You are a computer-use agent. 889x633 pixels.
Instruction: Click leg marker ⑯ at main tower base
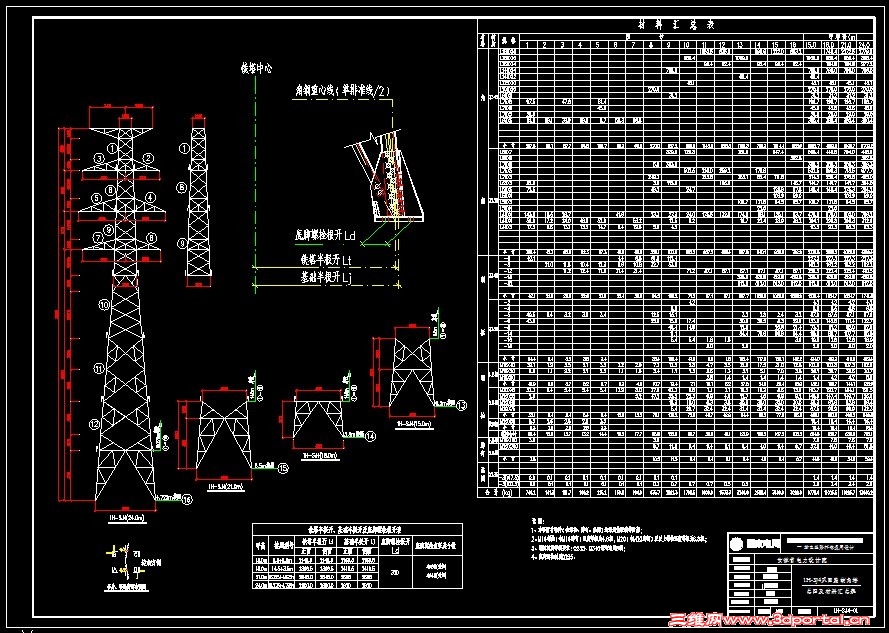tap(187, 500)
